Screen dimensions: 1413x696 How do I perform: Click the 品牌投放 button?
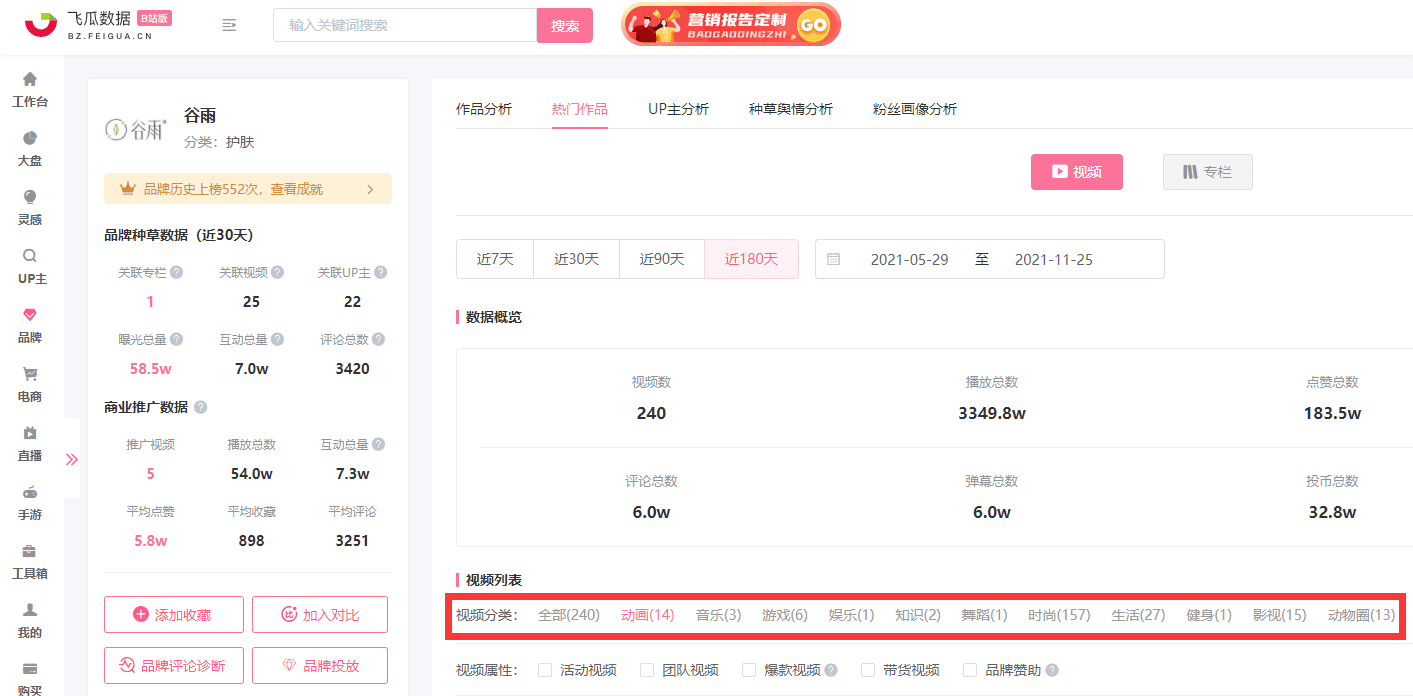coord(320,665)
